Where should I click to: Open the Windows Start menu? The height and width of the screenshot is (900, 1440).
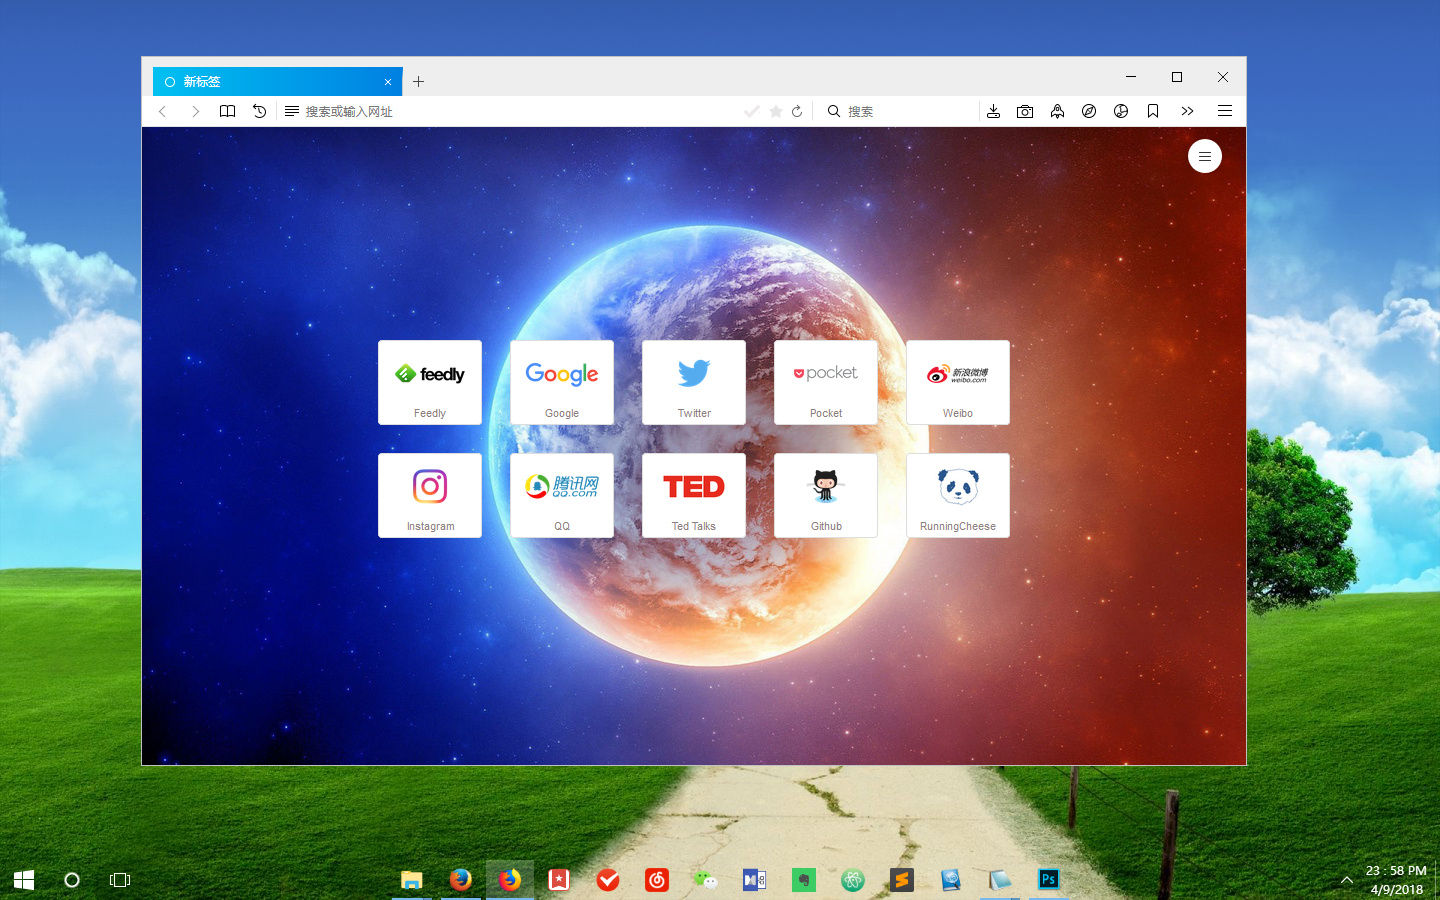(24, 880)
